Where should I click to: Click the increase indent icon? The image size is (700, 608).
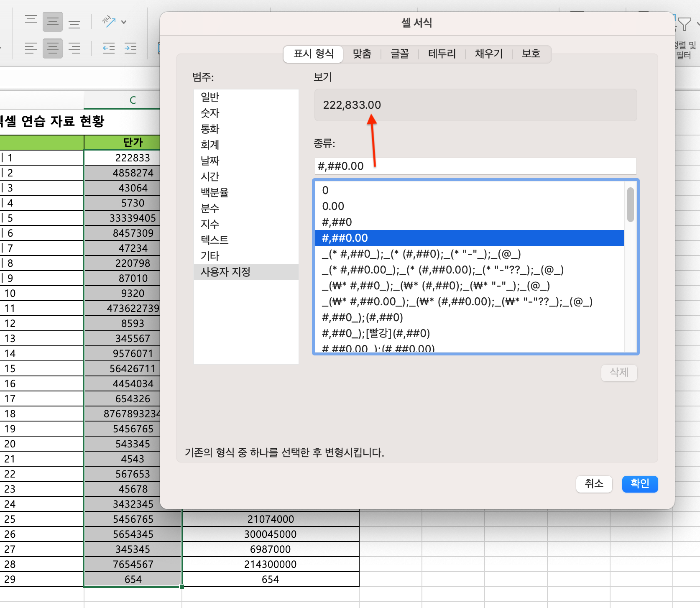[130, 48]
